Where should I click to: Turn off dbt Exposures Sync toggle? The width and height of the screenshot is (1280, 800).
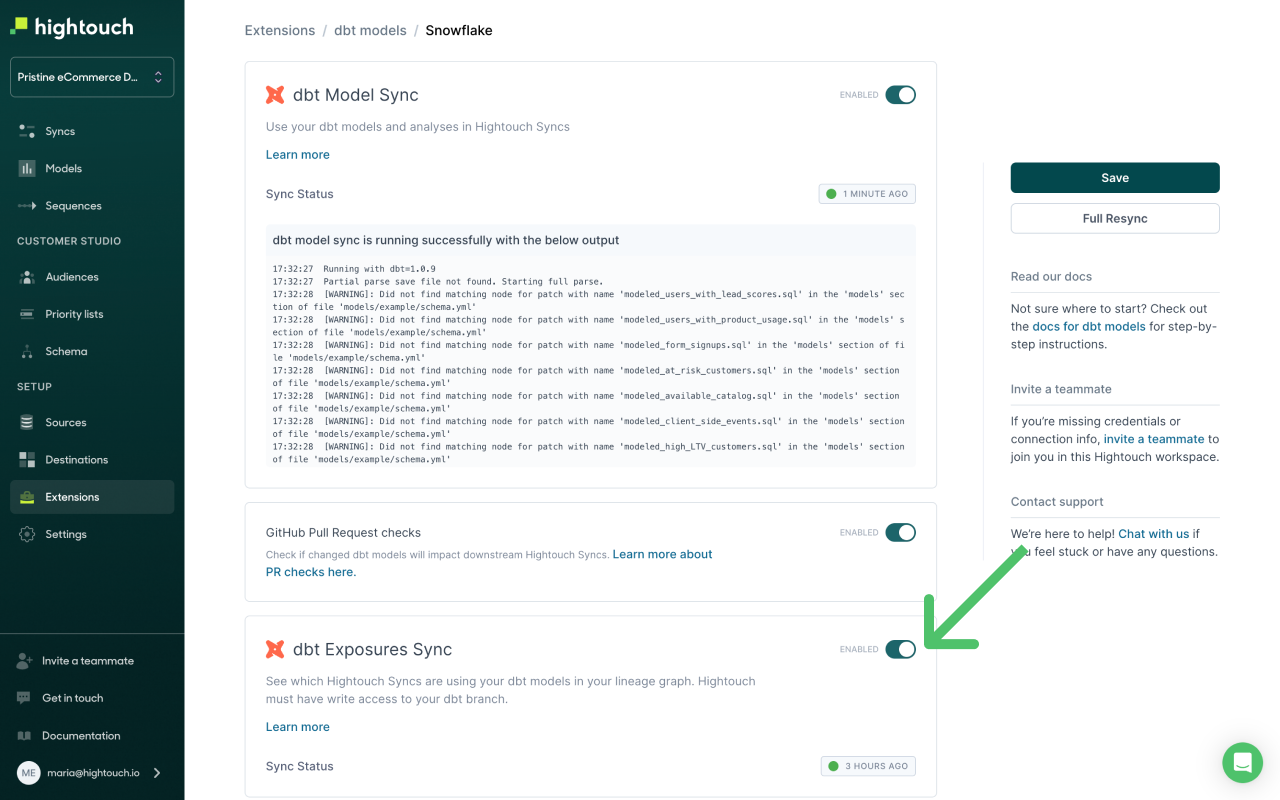click(900, 650)
